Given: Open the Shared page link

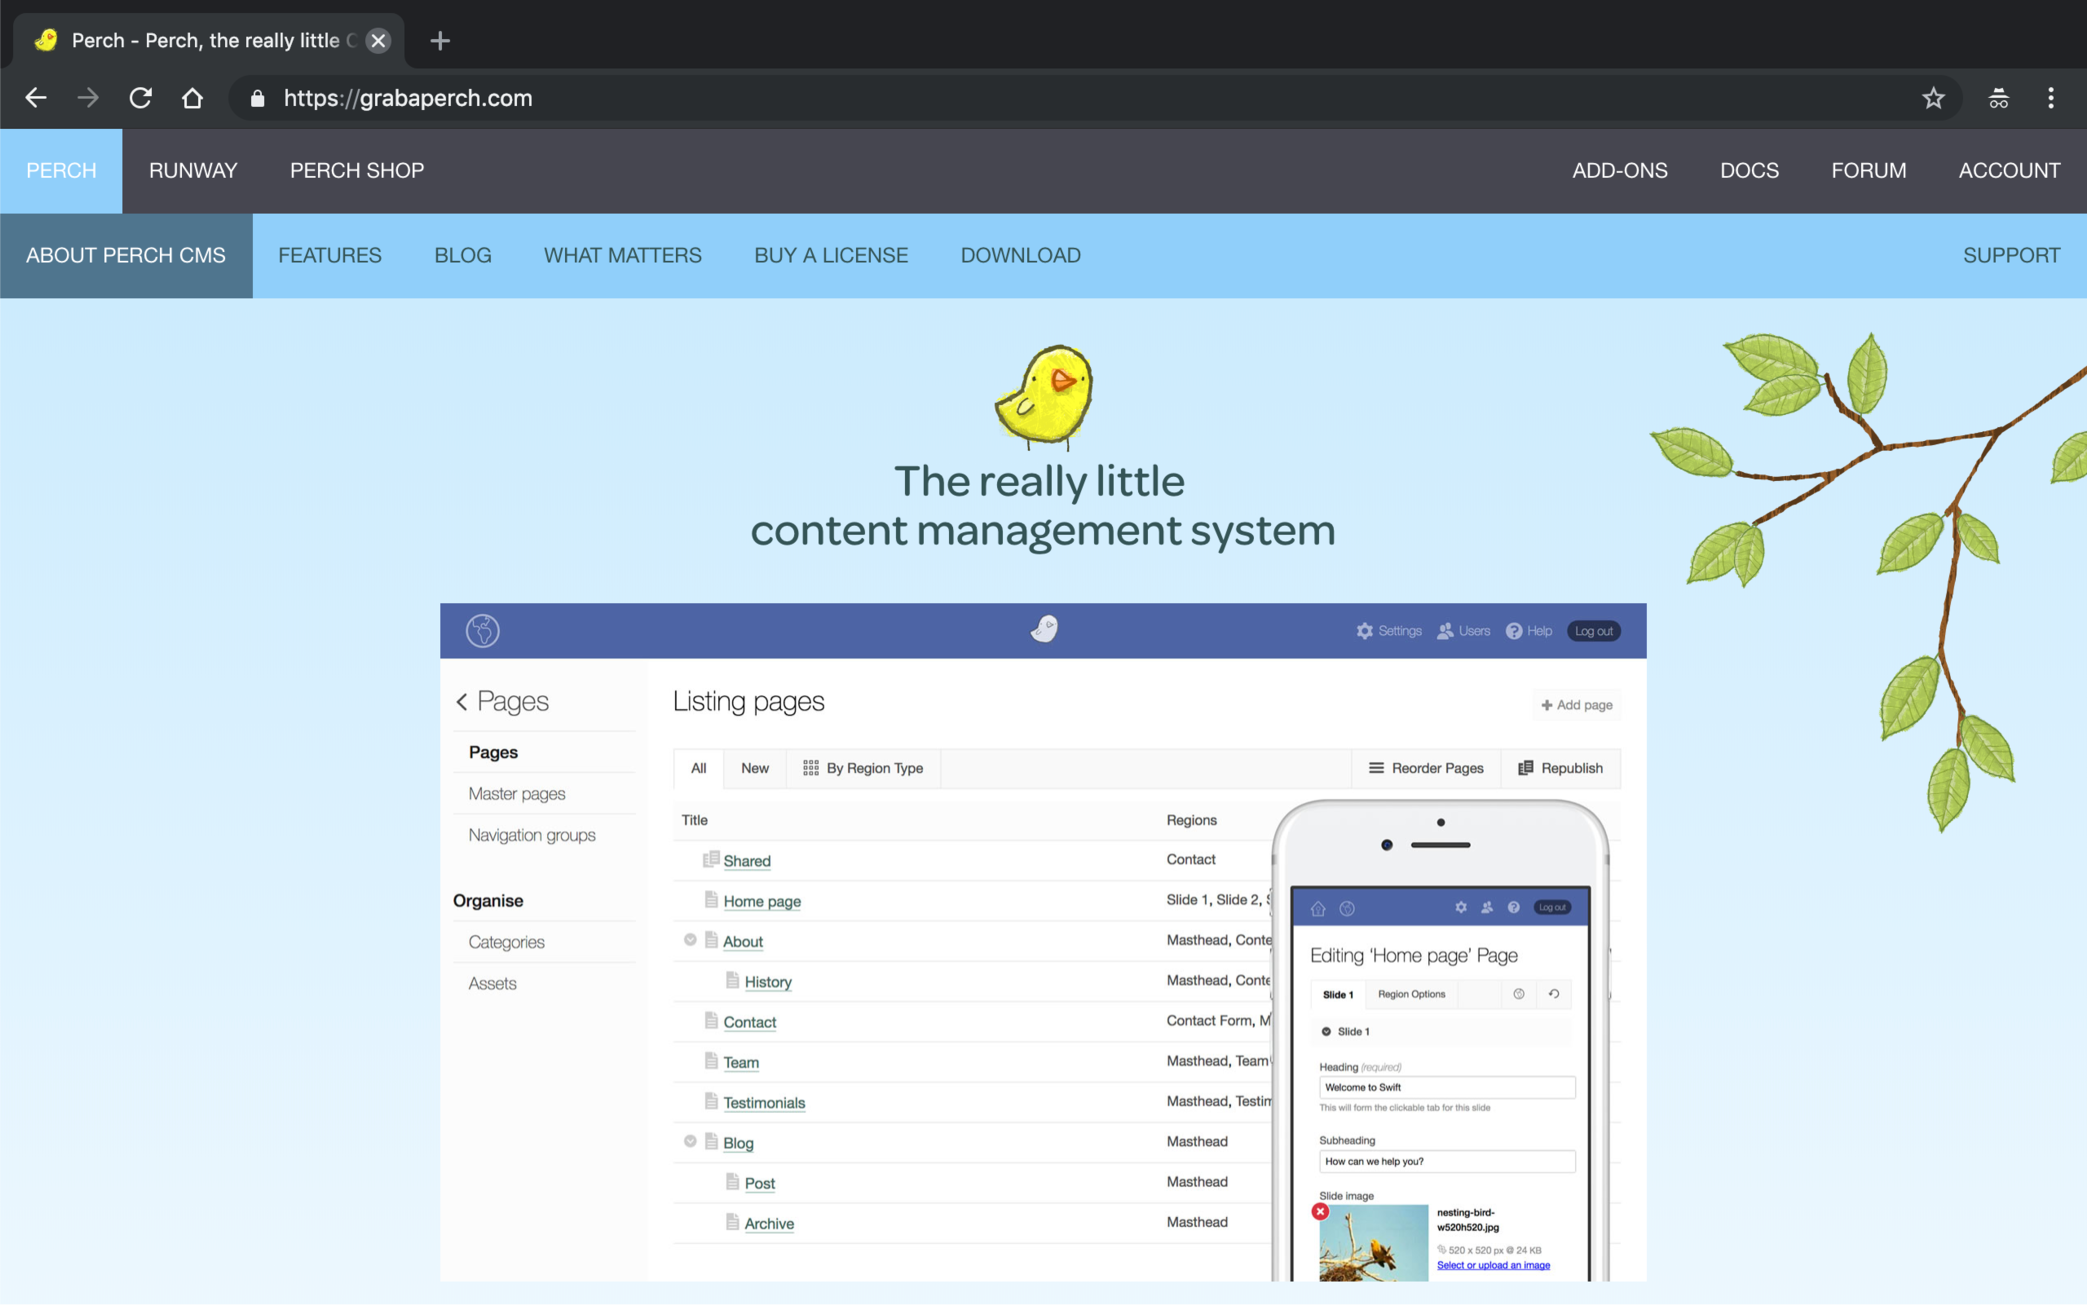Looking at the screenshot, I should pyautogui.click(x=747, y=861).
